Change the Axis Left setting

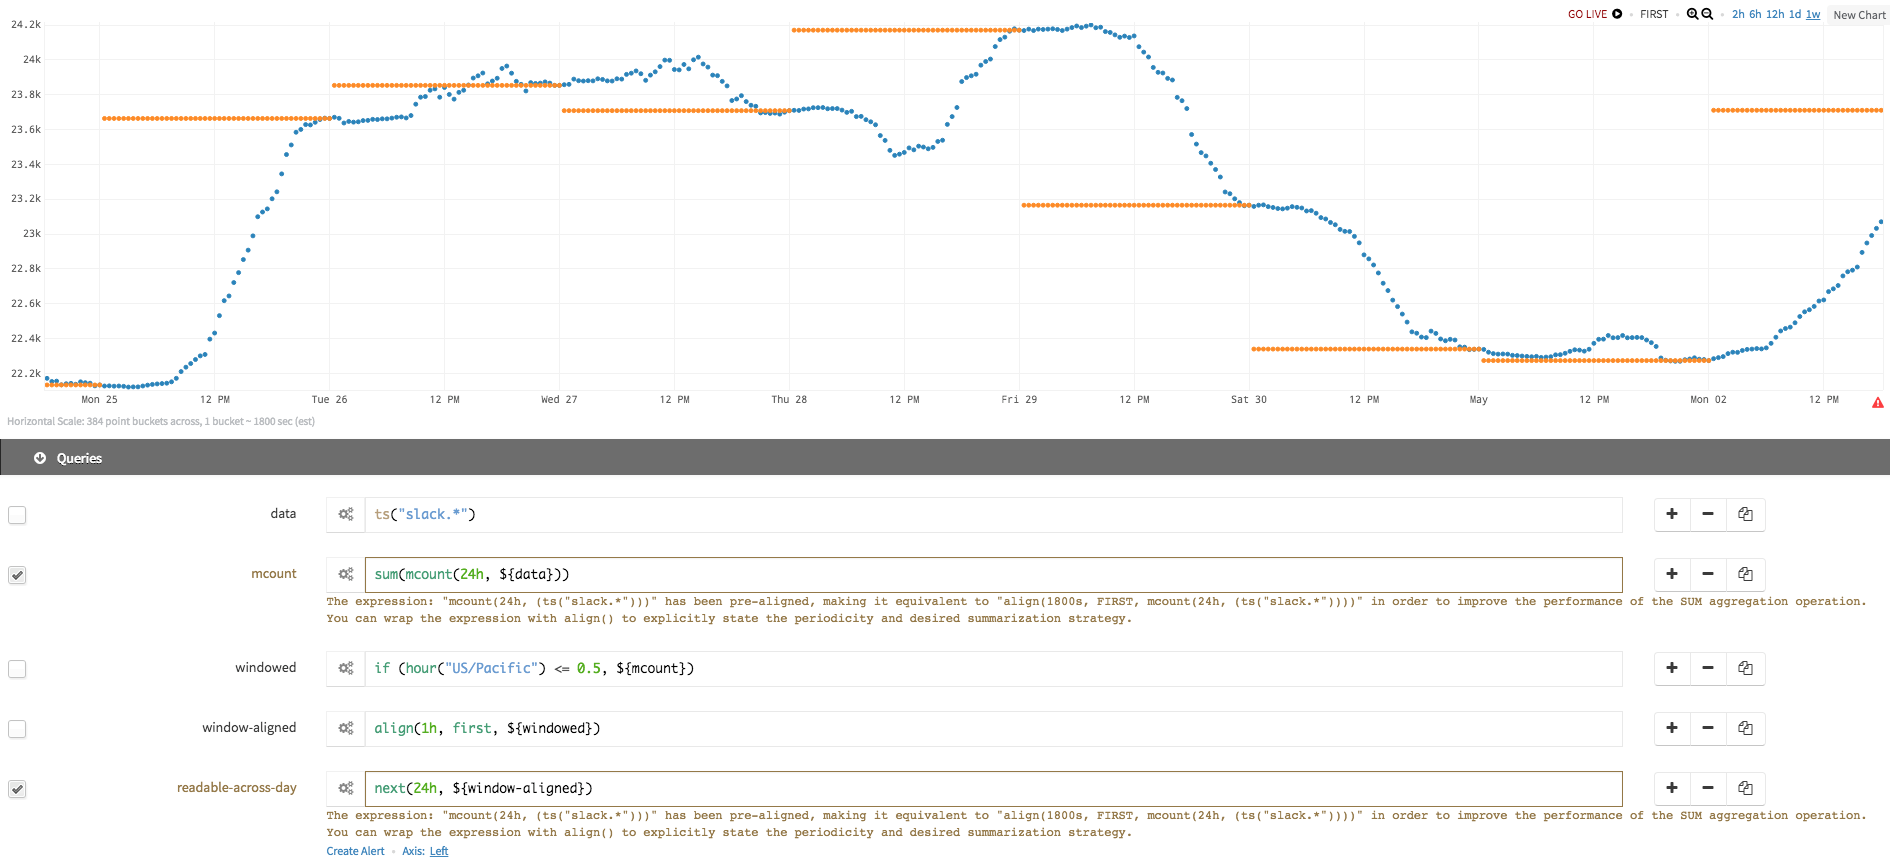(439, 851)
